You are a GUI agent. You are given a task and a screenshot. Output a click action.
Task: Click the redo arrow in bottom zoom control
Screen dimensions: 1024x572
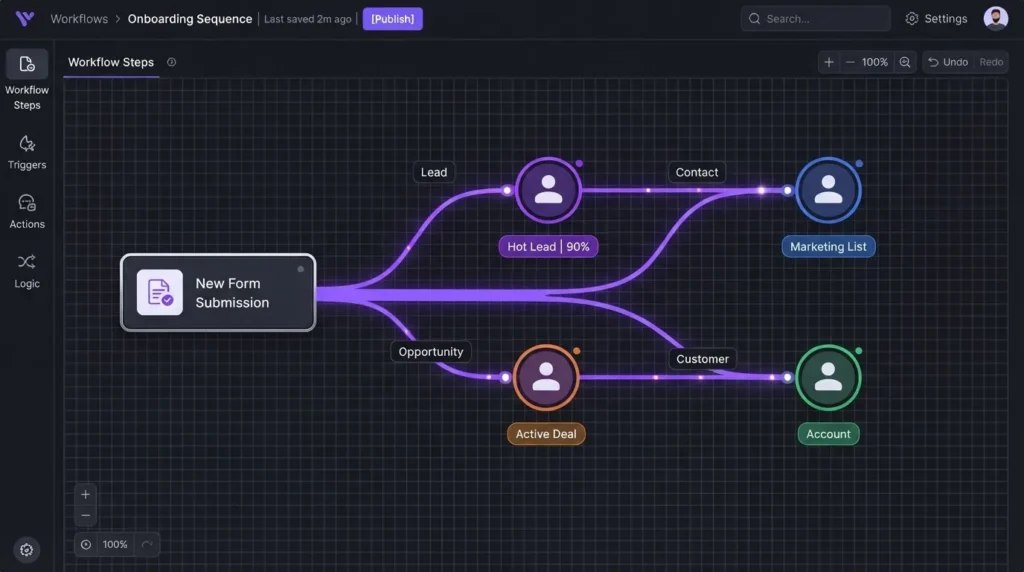pyautogui.click(x=147, y=545)
